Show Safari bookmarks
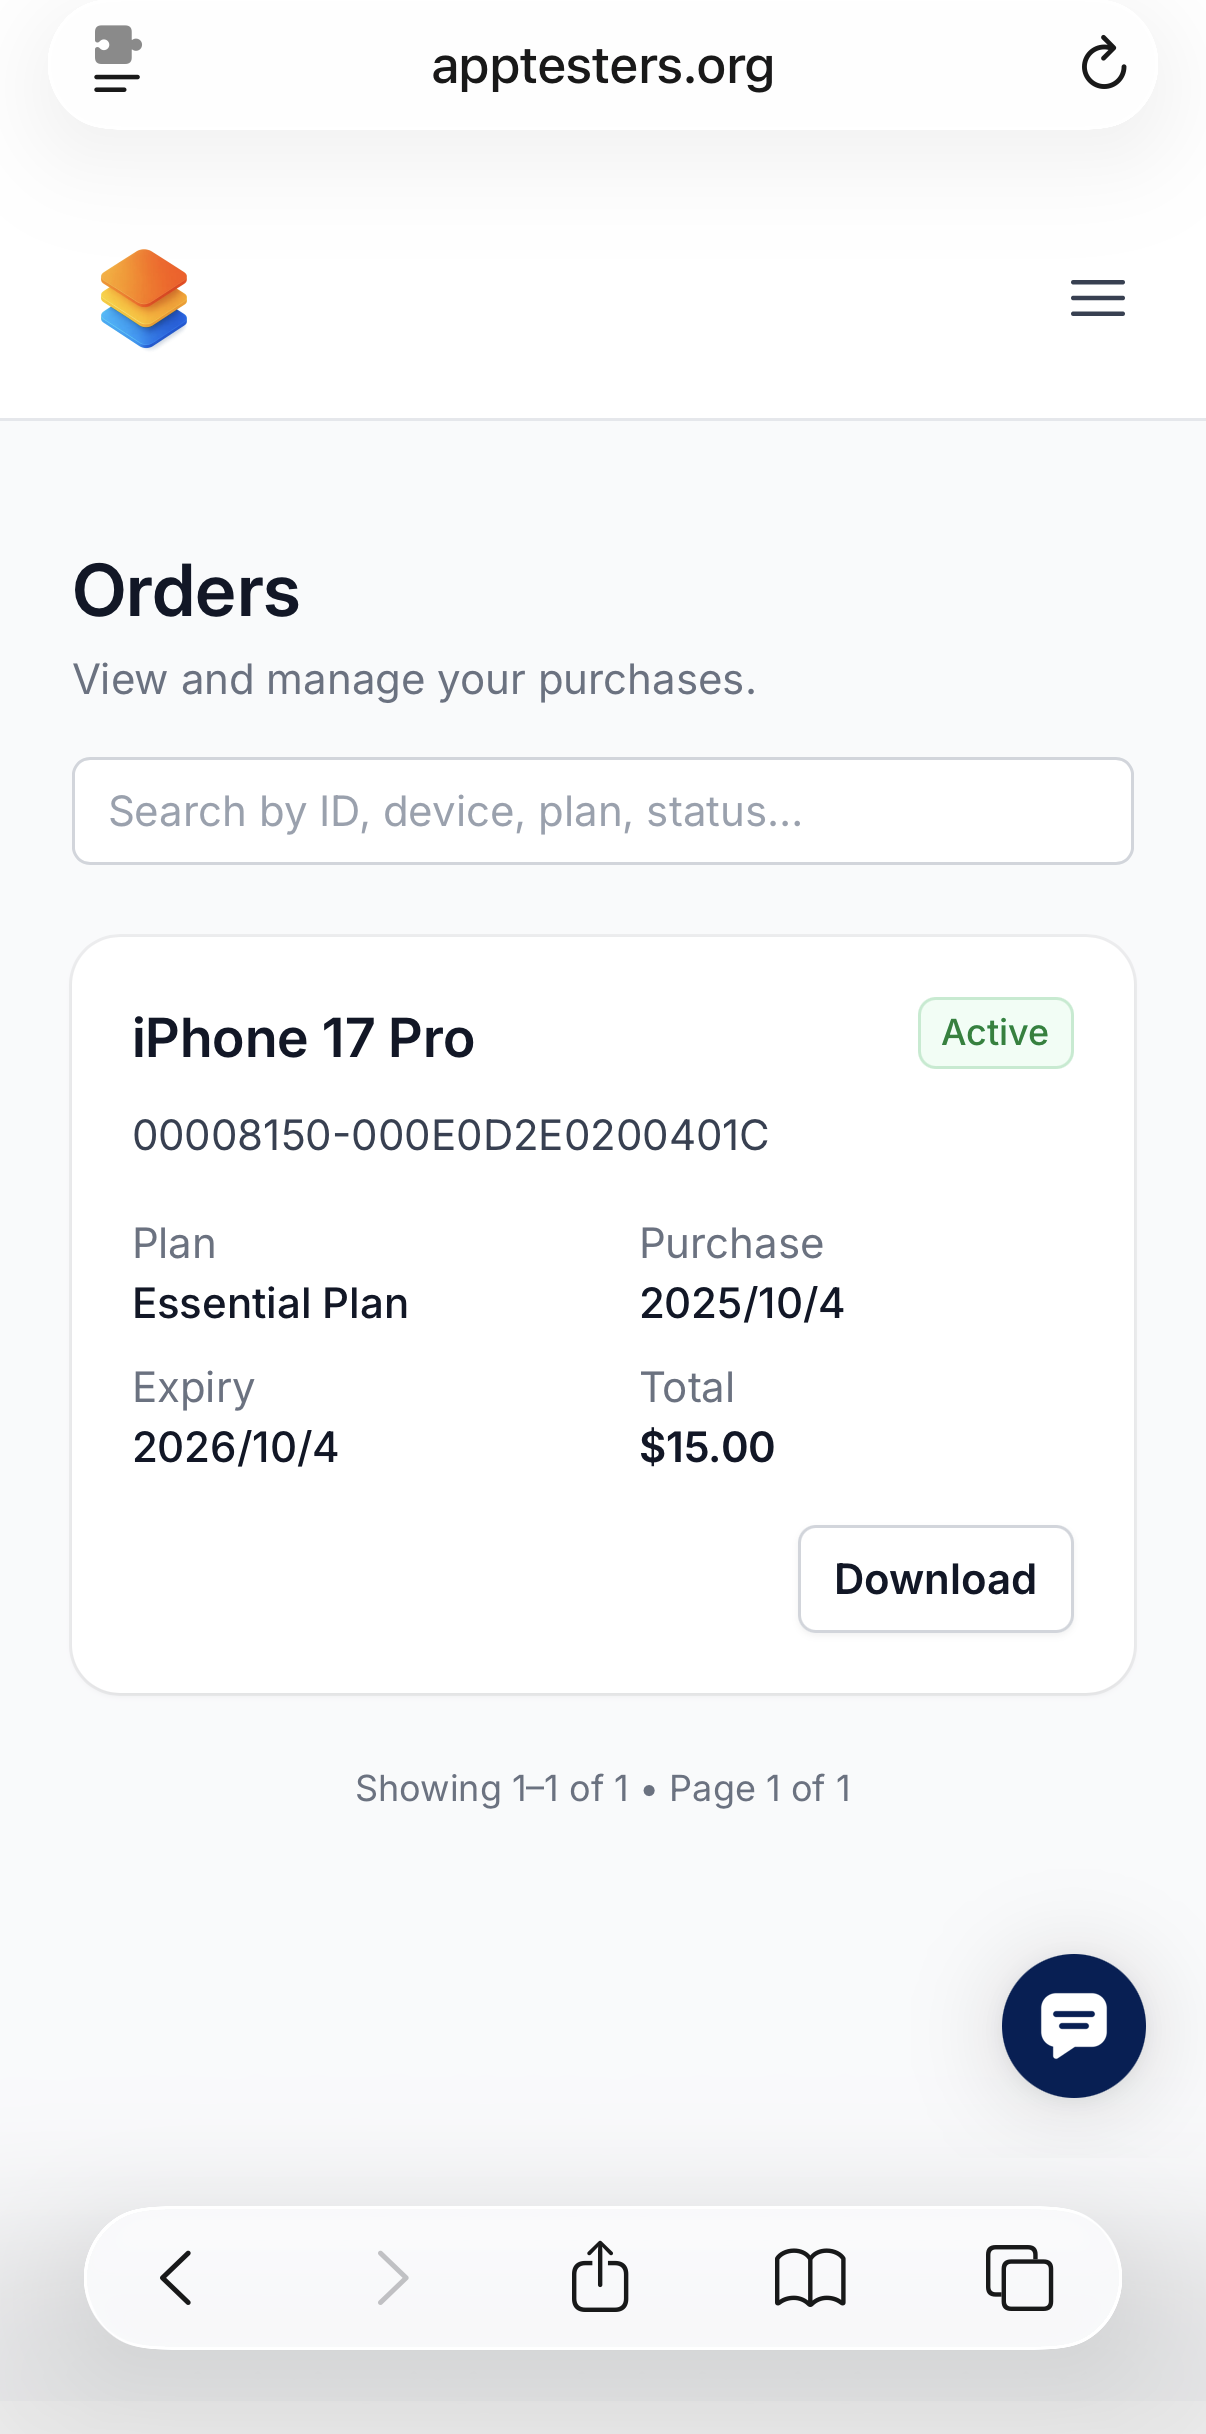The height and width of the screenshot is (2434, 1206). coord(810,2278)
